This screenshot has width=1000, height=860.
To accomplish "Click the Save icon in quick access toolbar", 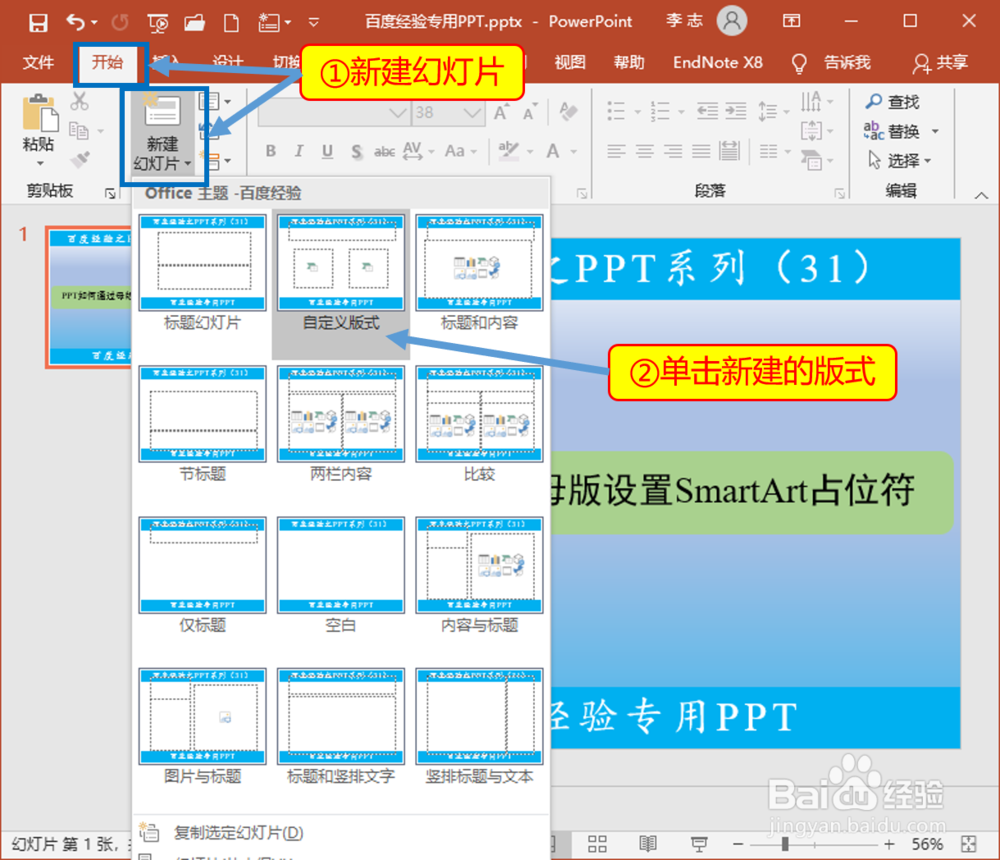I will 38,23.
